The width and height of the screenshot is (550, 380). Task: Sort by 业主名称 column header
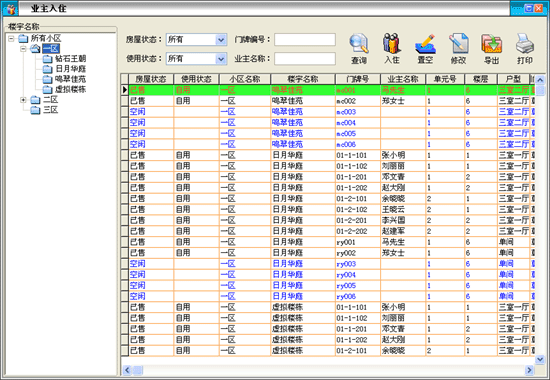403,79
